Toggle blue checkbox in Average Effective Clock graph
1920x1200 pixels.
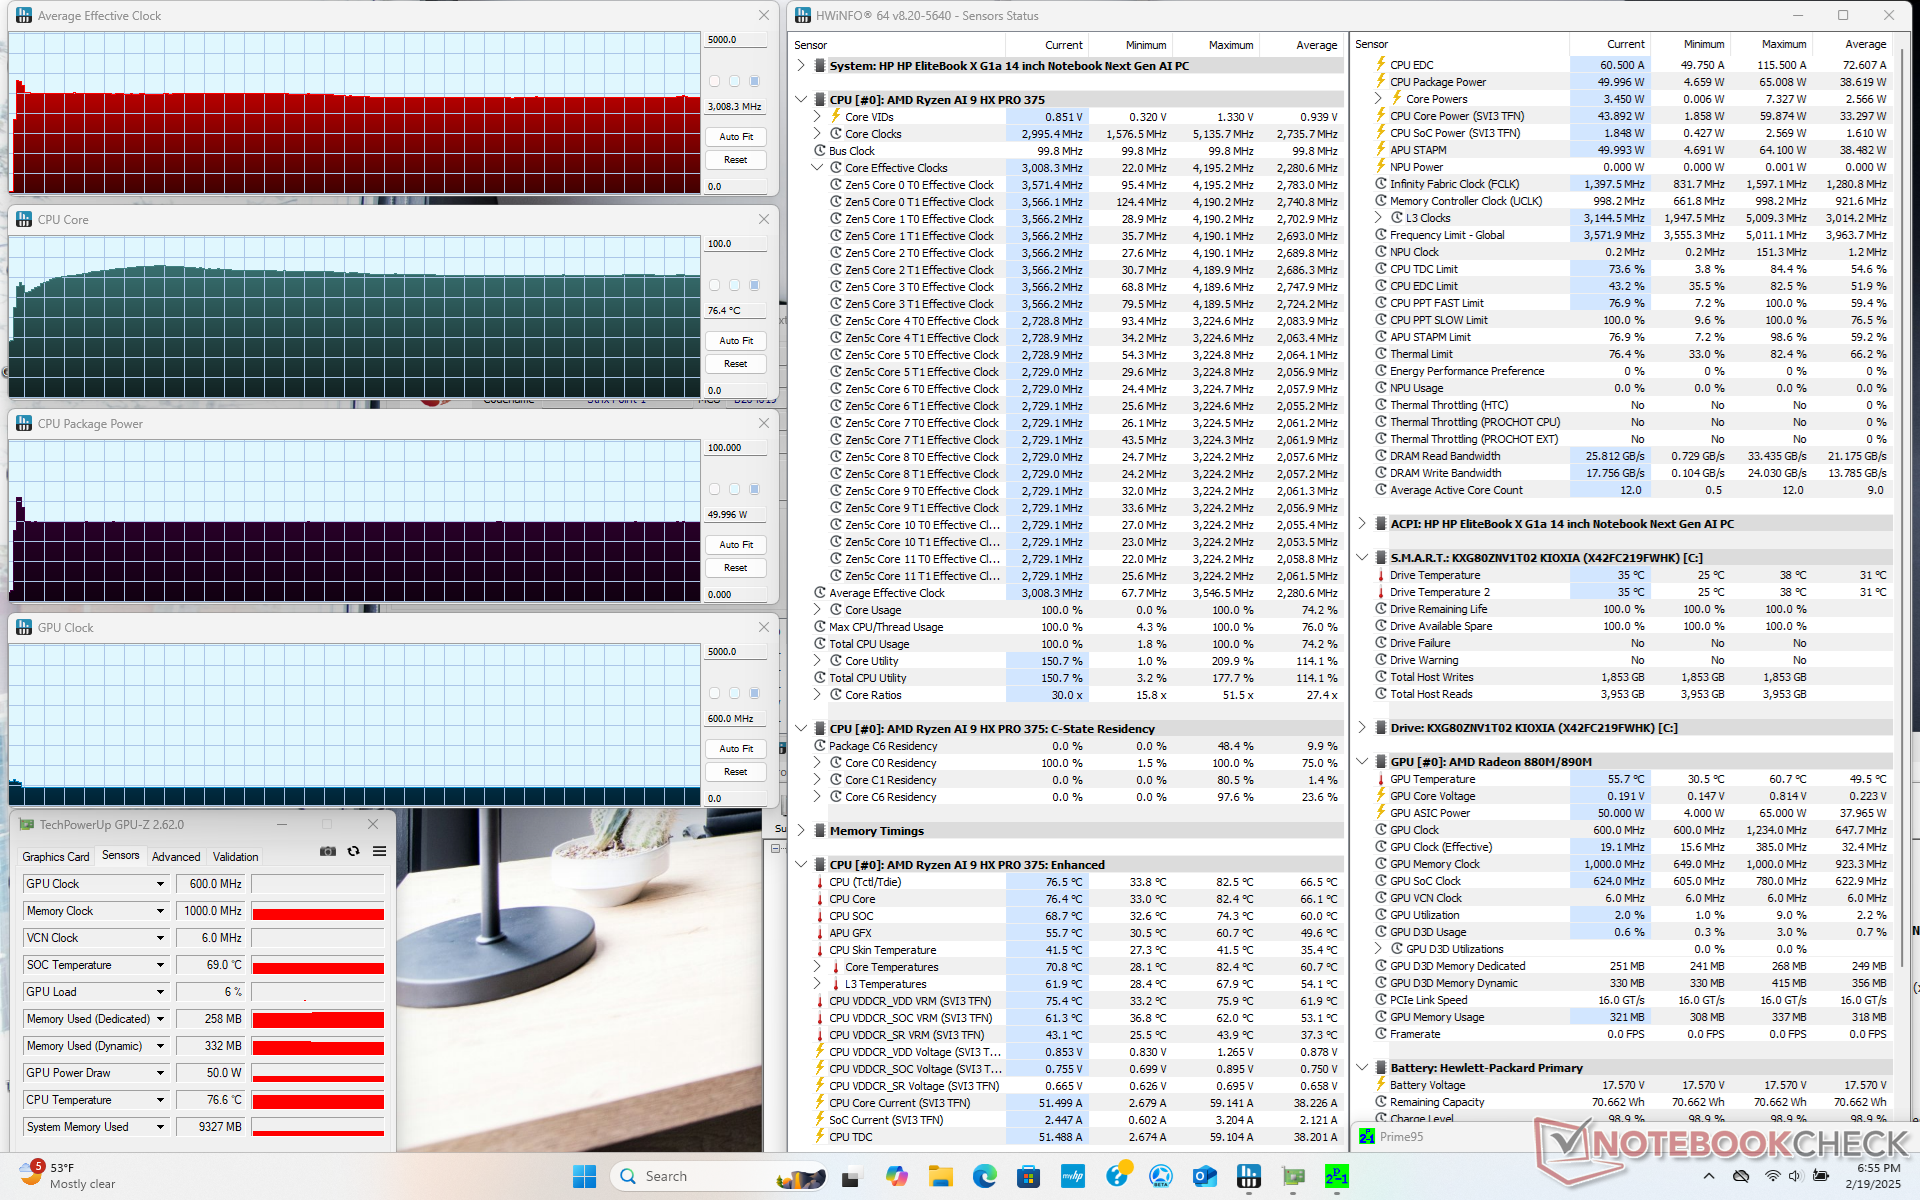click(x=754, y=81)
